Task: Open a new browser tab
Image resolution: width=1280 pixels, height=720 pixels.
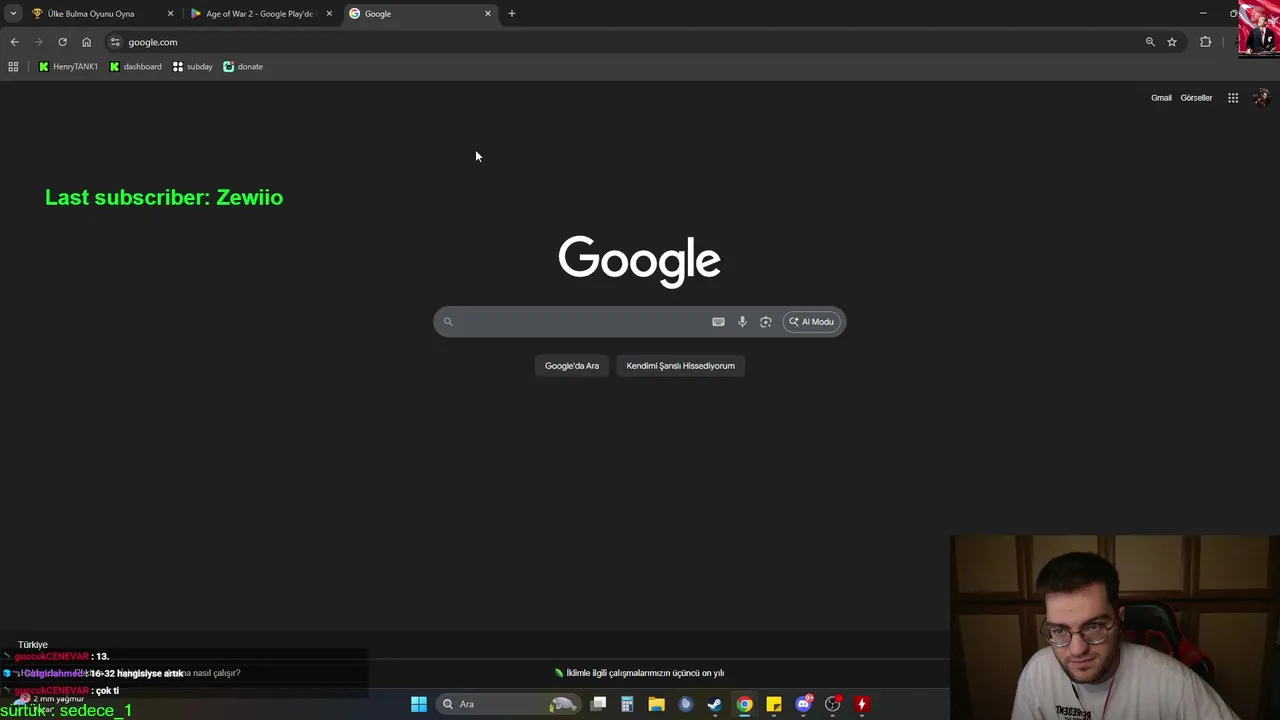Action: pyautogui.click(x=512, y=14)
